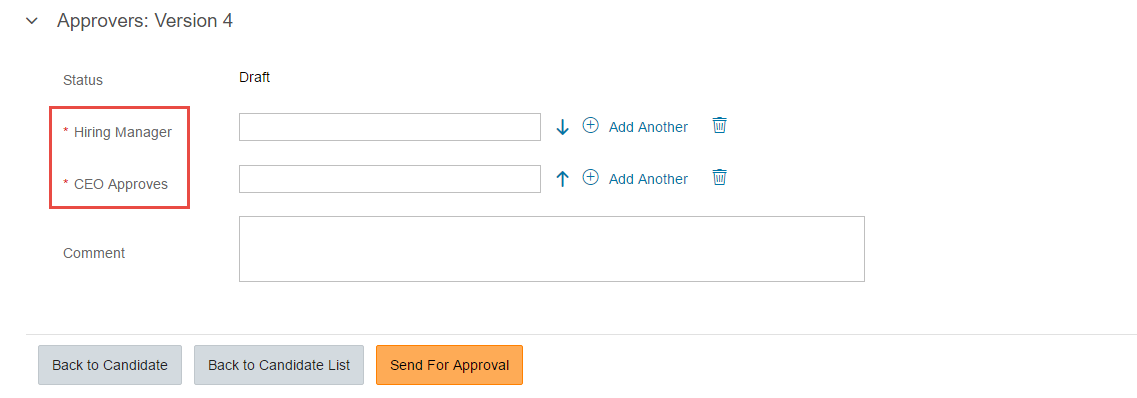The height and width of the screenshot is (398, 1137).
Task: Delete CEO Approves approver with trash icon
Action: pyautogui.click(x=719, y=177)
